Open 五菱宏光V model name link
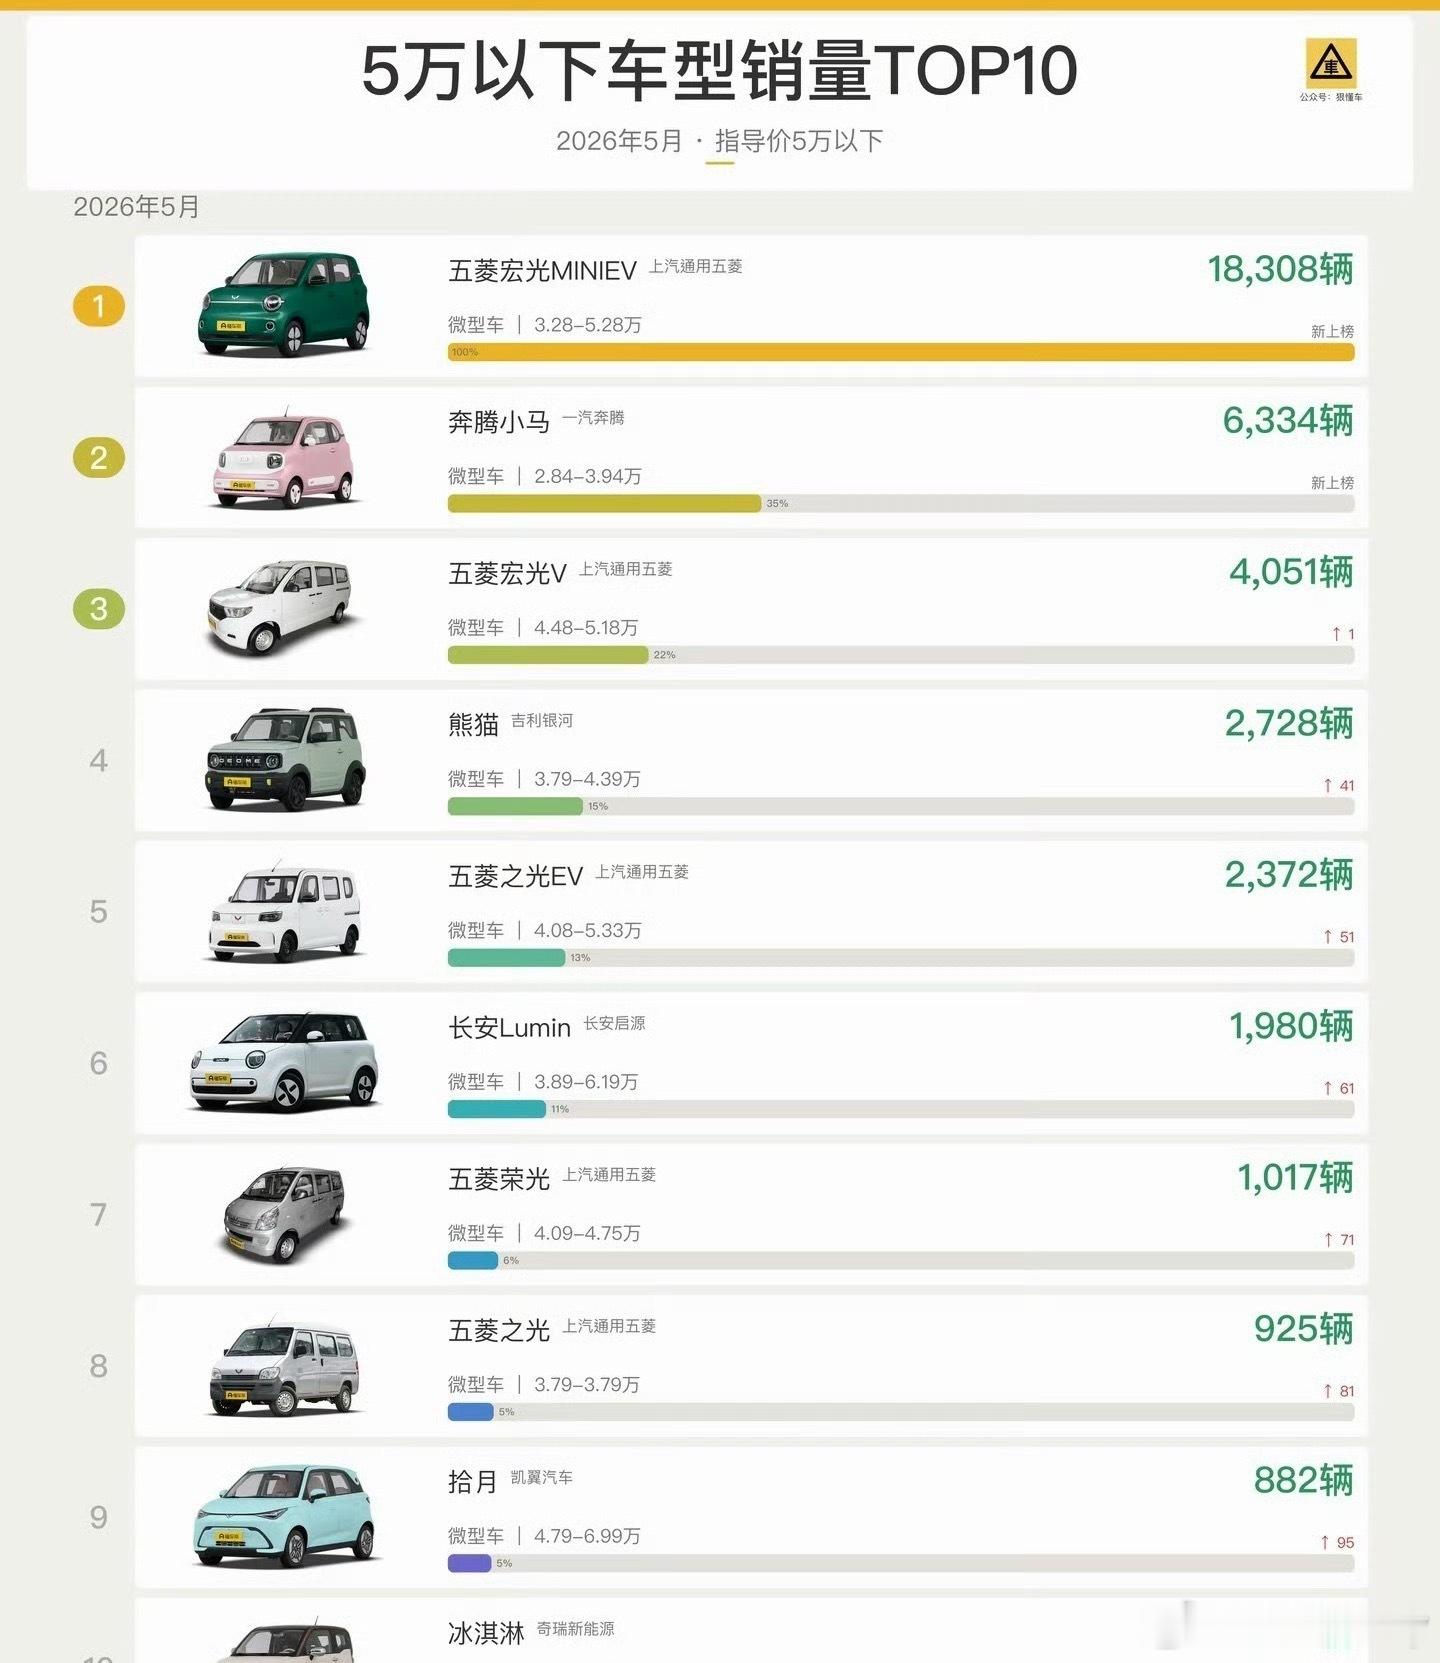The image size is (1440, 1663). coord(507,574)
